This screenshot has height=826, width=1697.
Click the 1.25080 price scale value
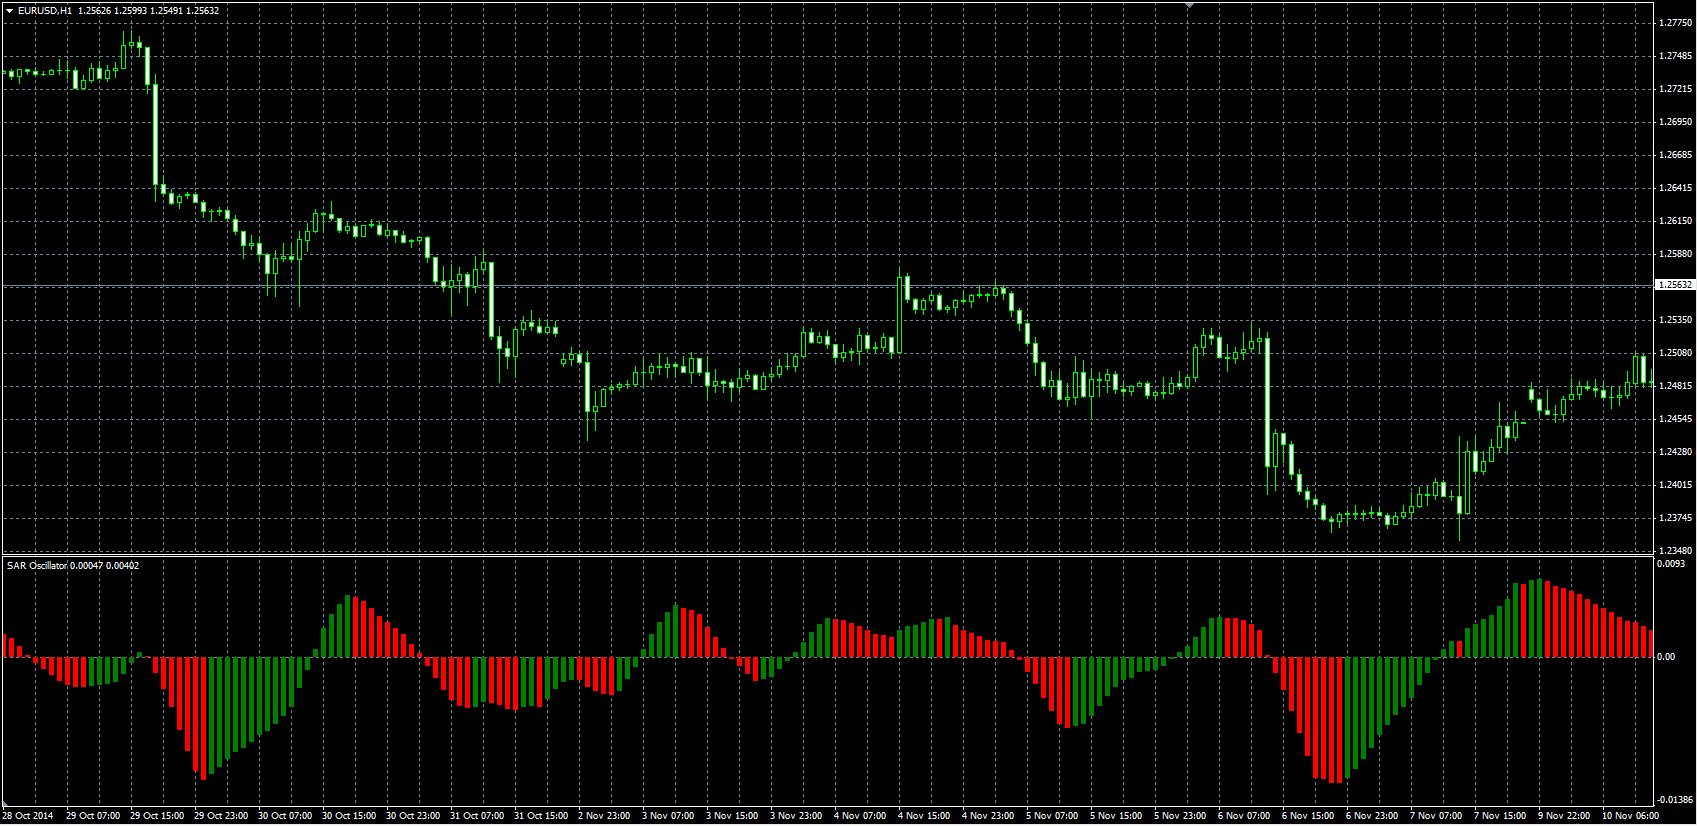[1675, 353]
